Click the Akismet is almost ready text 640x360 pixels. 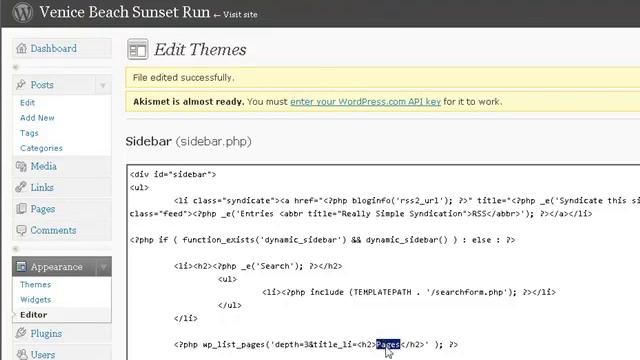(x=189, y=102)
